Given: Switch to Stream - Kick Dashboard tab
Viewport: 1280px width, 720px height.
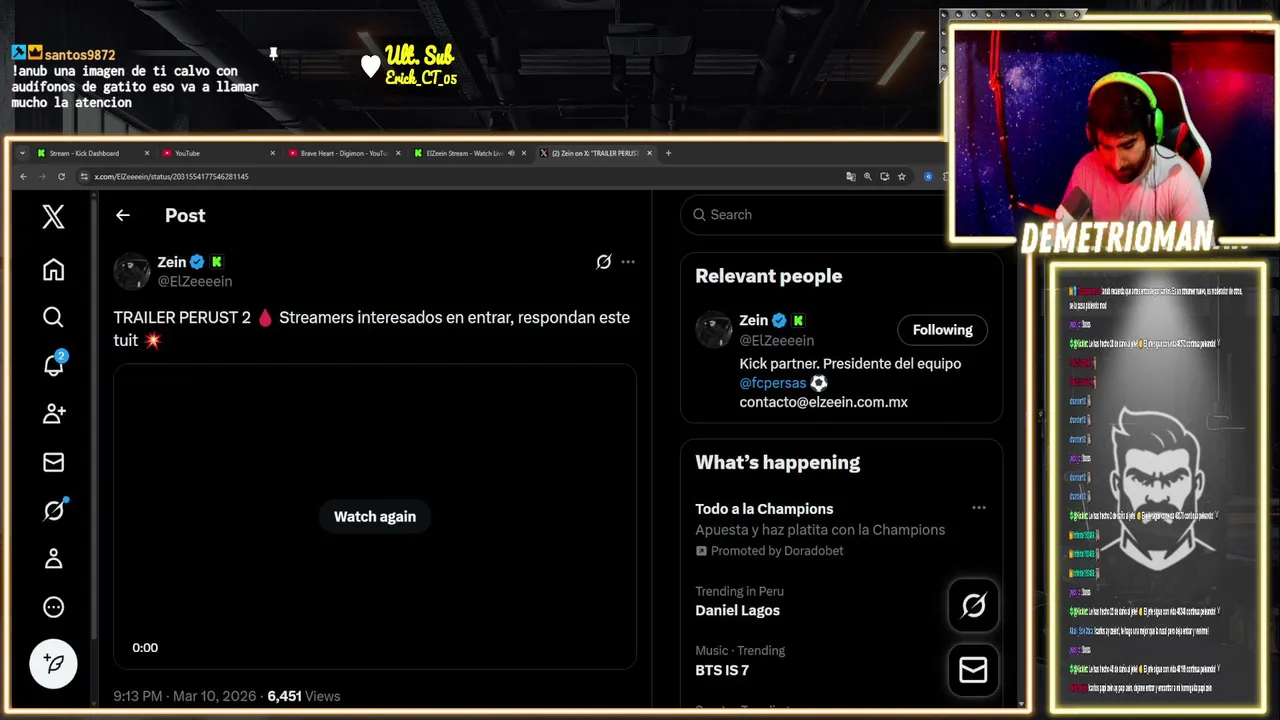Looking at the screenshot, I should (x=90, y=153).
